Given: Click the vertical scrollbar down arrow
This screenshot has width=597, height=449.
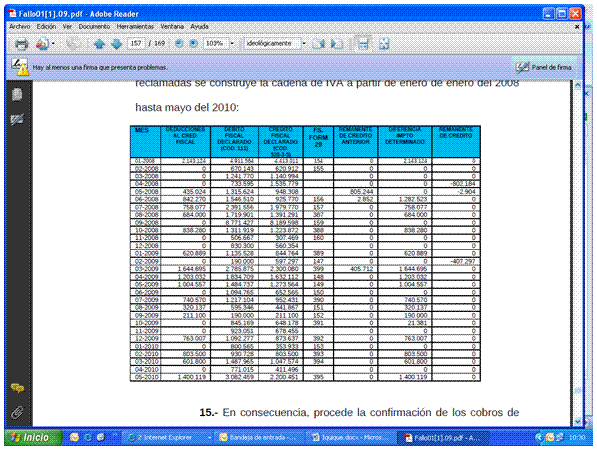Looking at the screenshot, I should [x=578, y=421].
